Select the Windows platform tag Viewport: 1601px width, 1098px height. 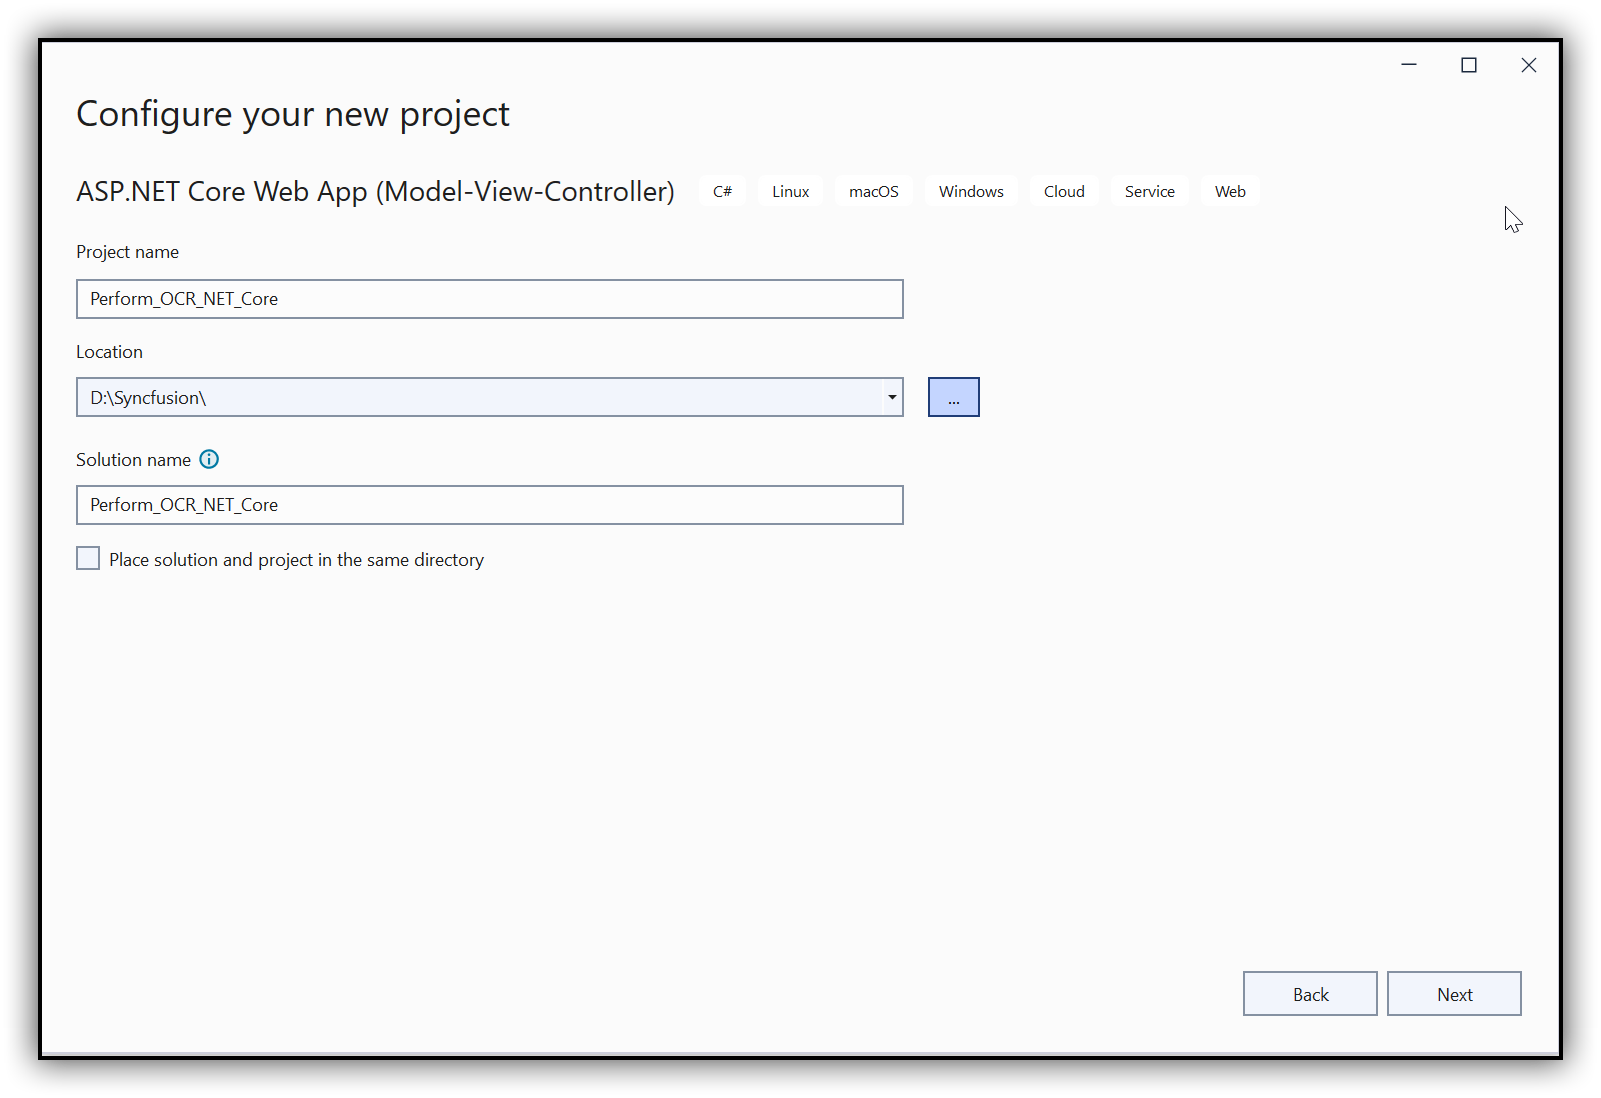(x=970, y=191)
